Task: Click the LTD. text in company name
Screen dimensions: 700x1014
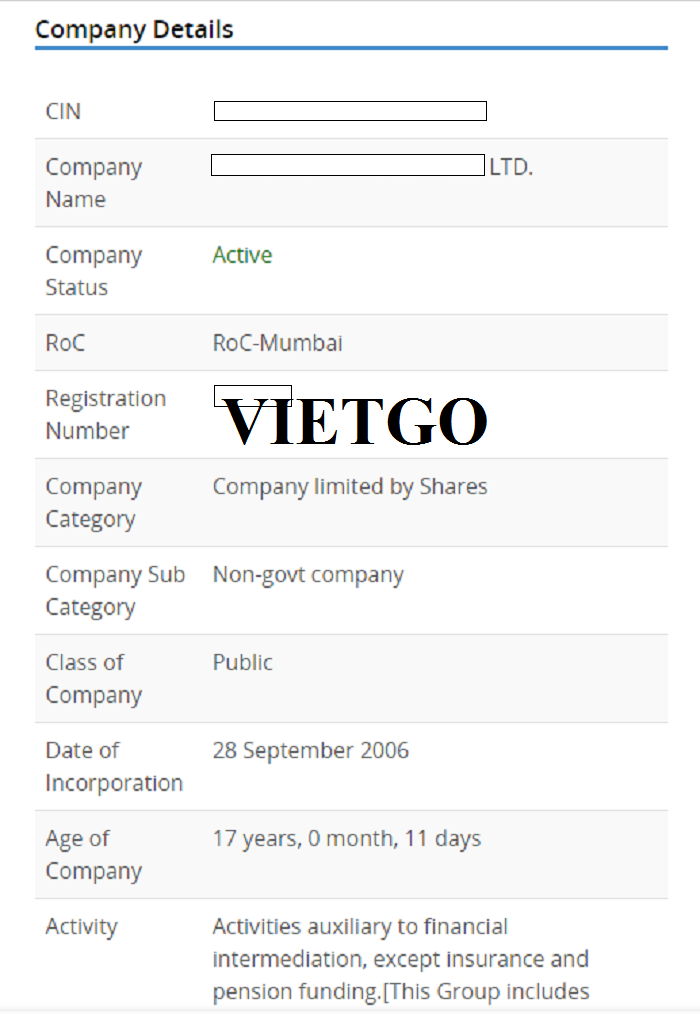Action: (x=511, y=167)
